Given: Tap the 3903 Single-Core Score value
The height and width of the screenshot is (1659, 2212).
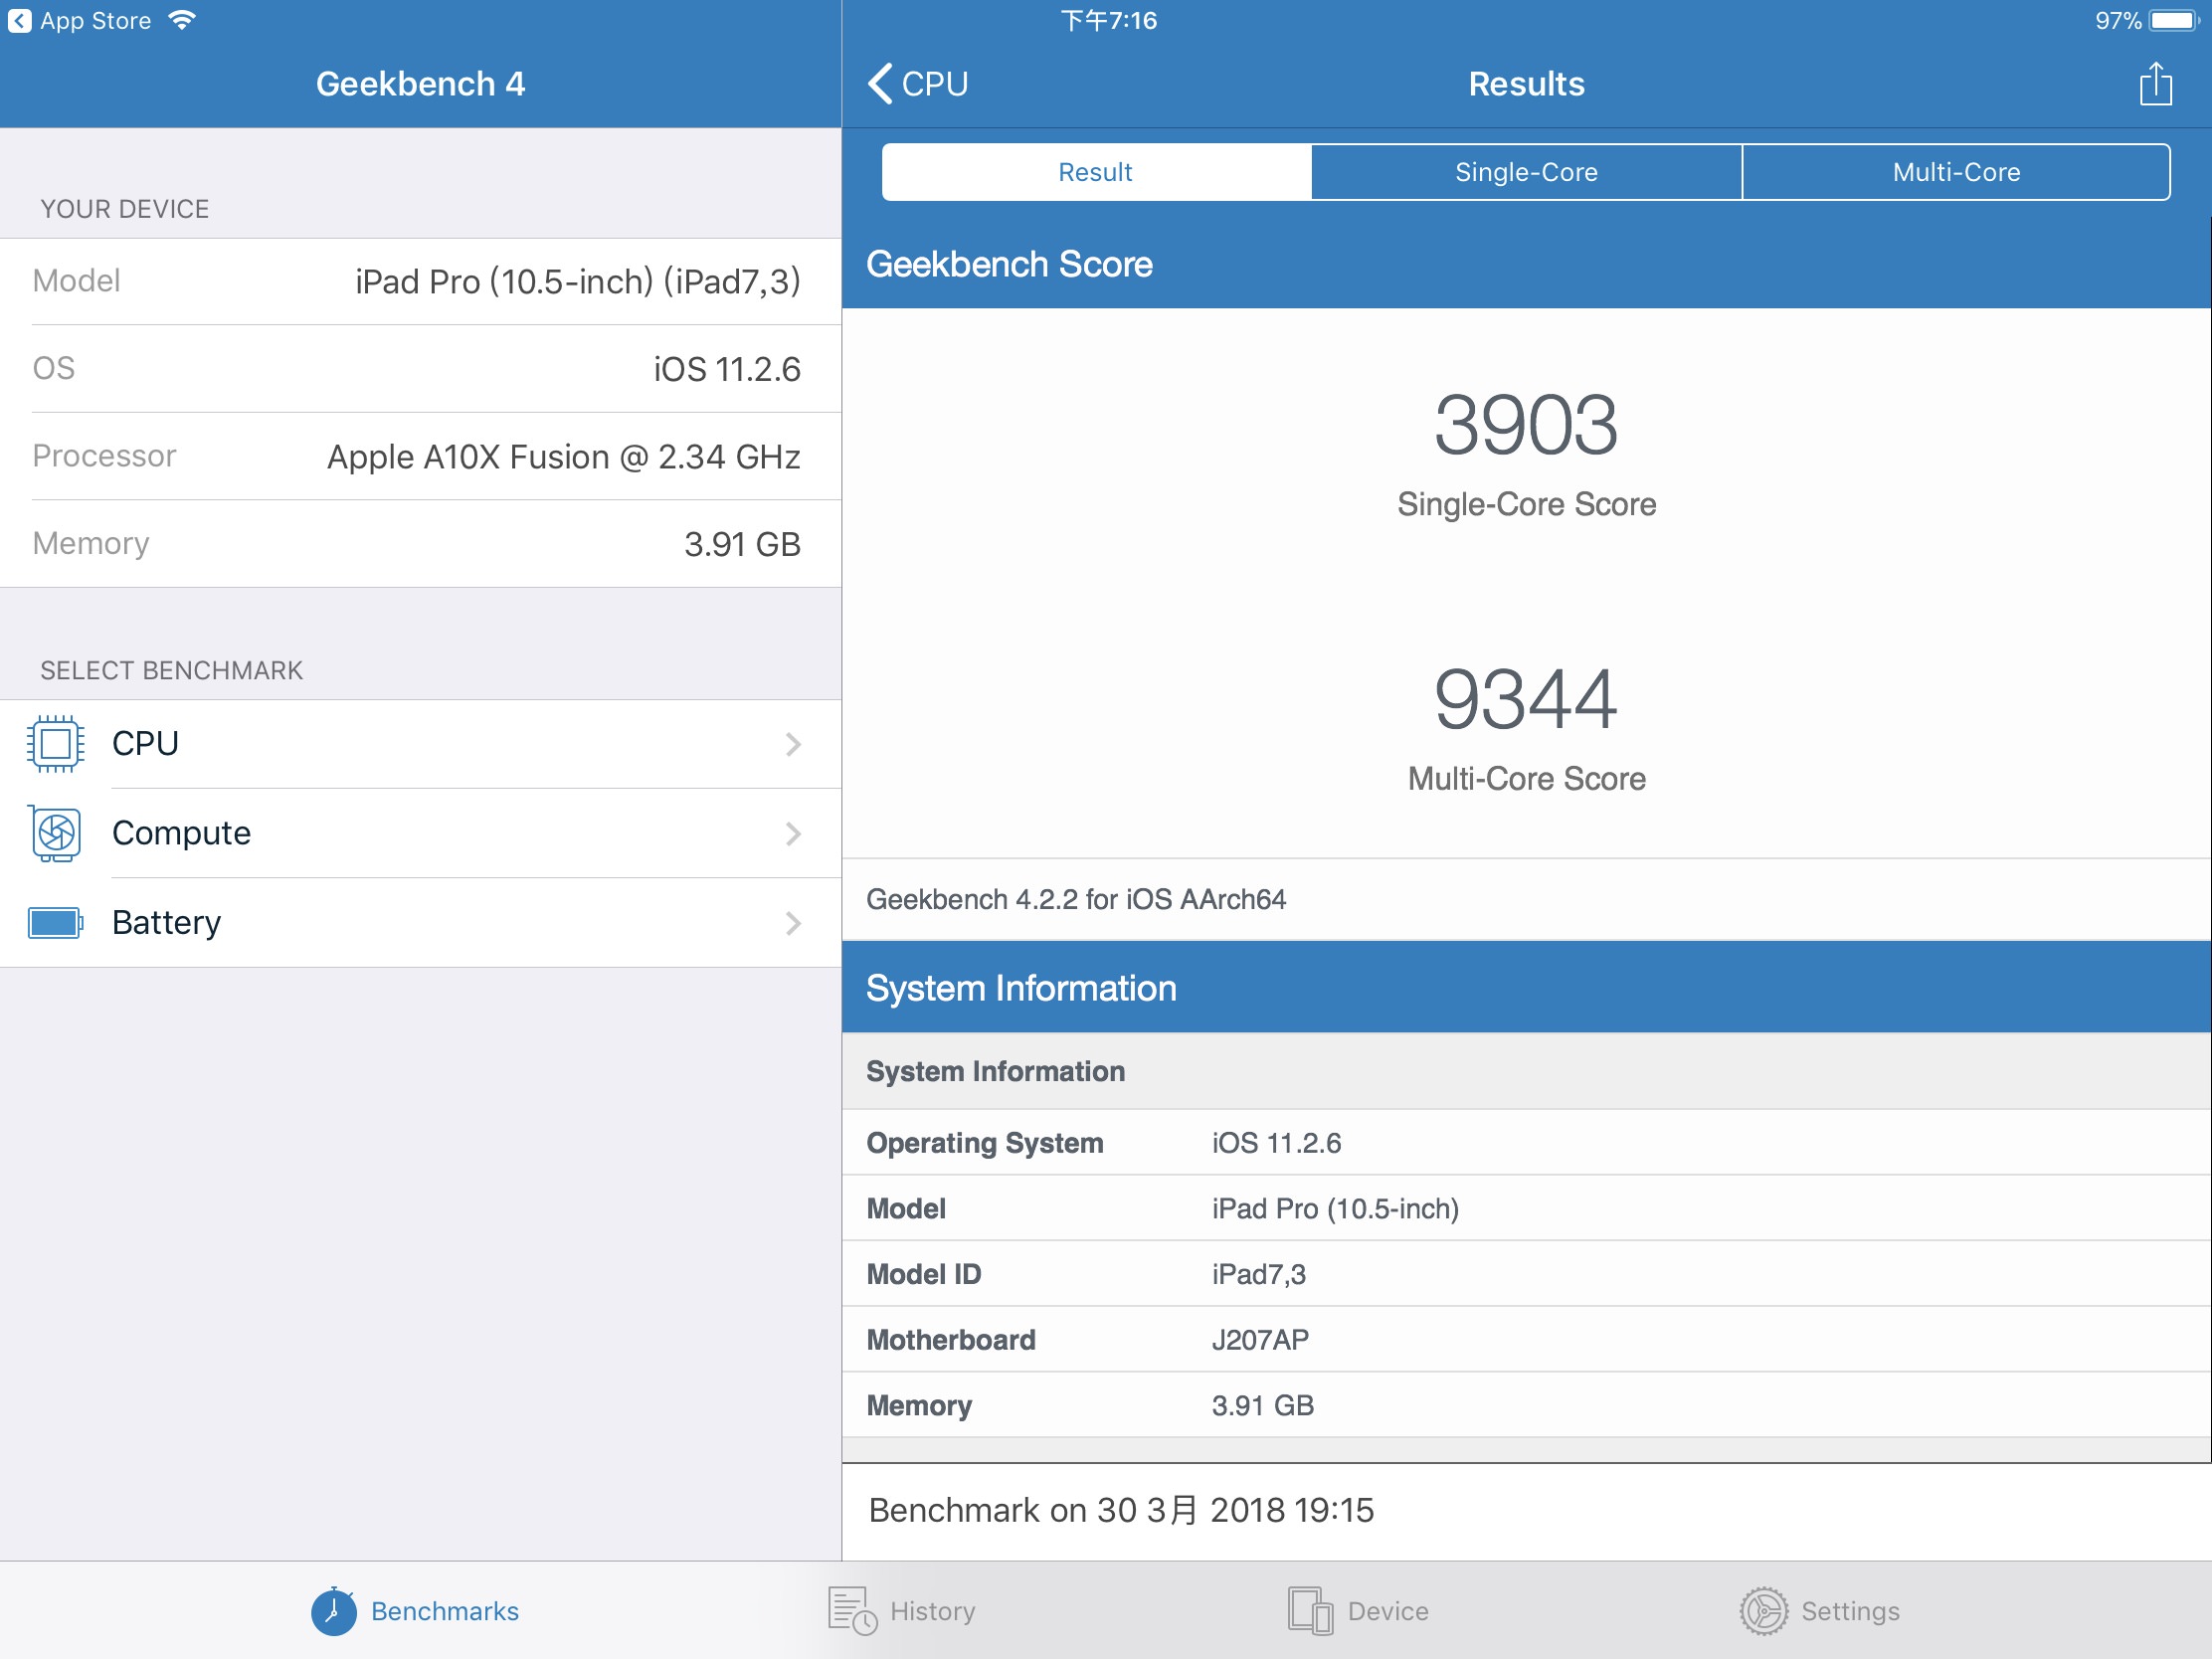Looking at the screenshot, I should point(1526,426).
